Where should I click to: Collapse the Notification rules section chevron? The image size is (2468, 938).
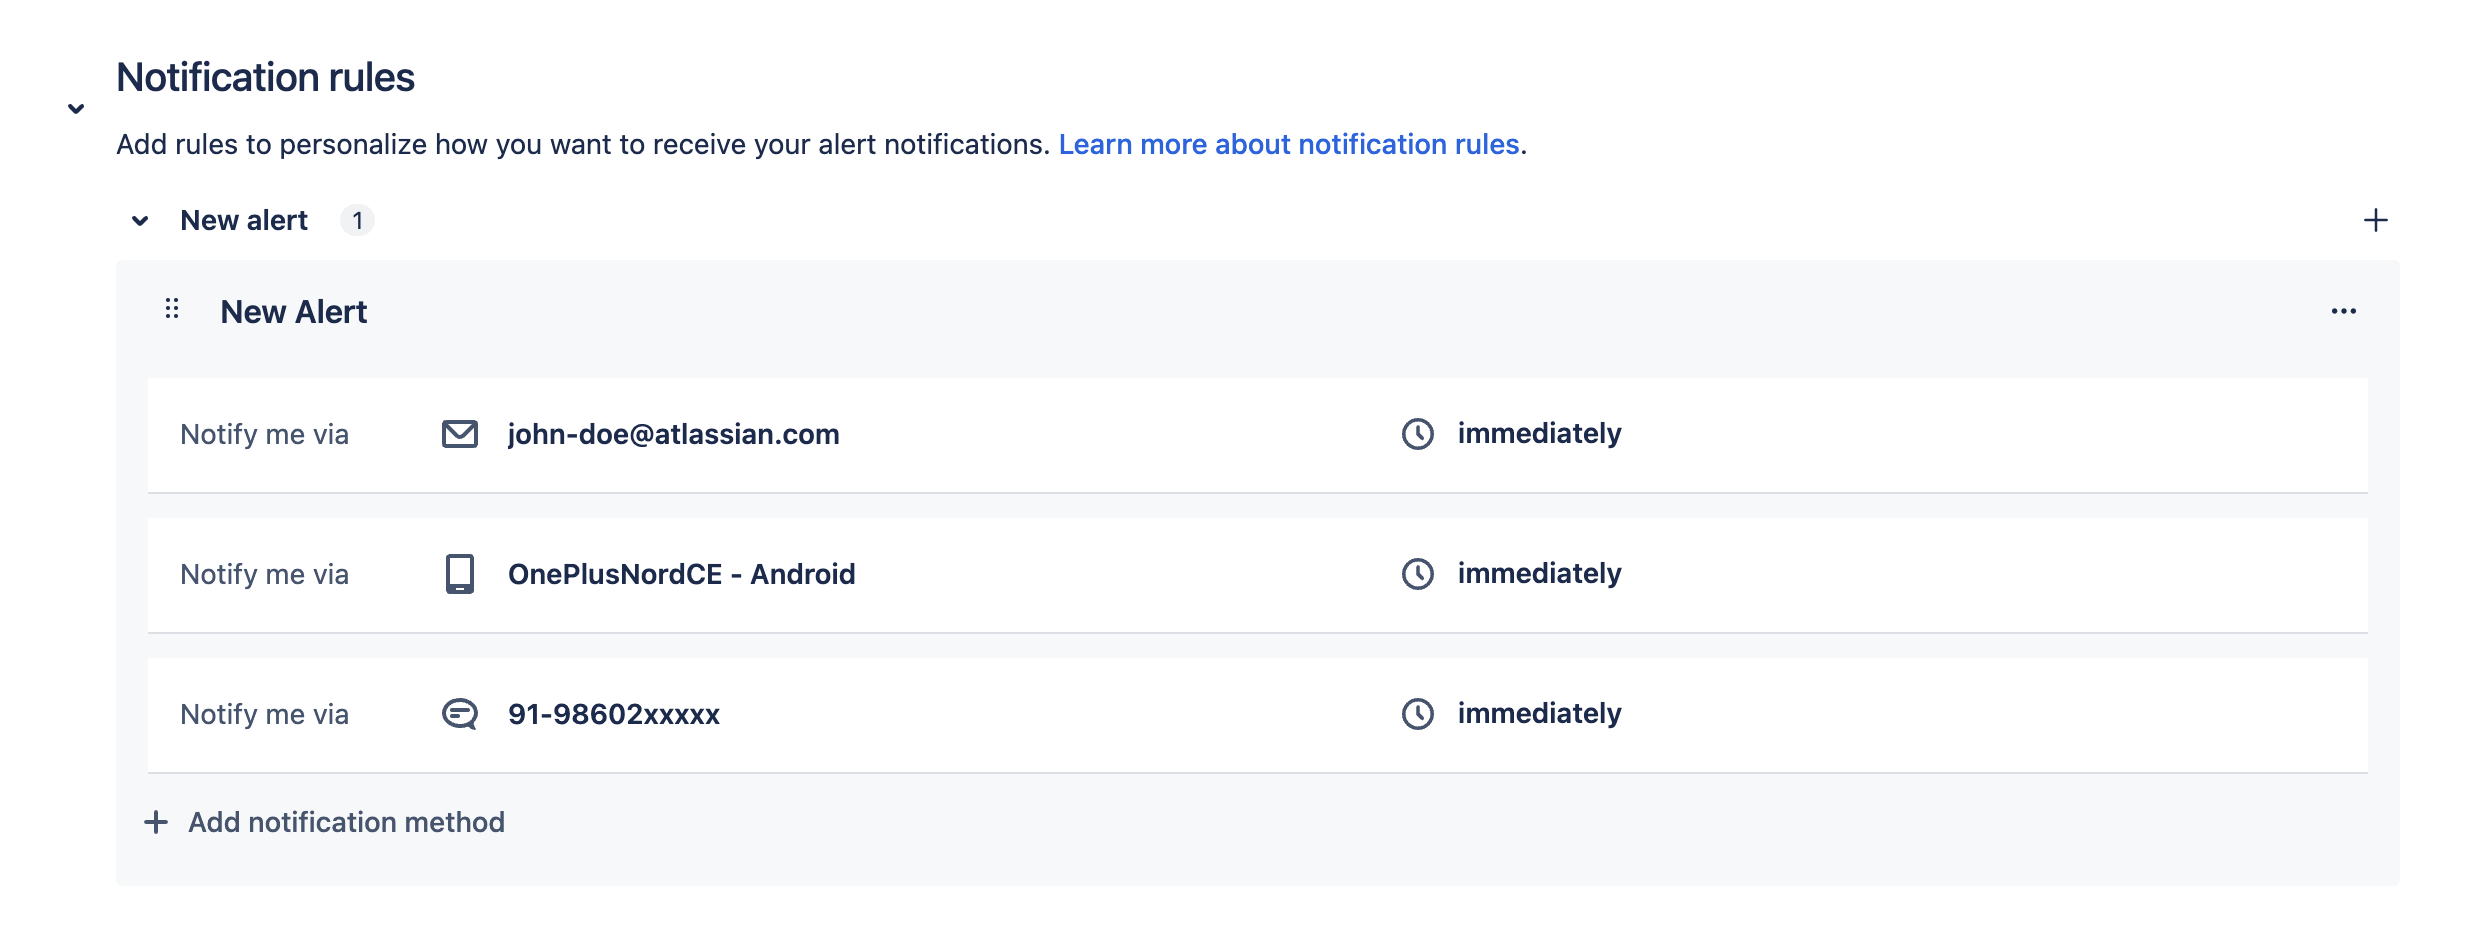pyautogui.click(x=76, y=109)
